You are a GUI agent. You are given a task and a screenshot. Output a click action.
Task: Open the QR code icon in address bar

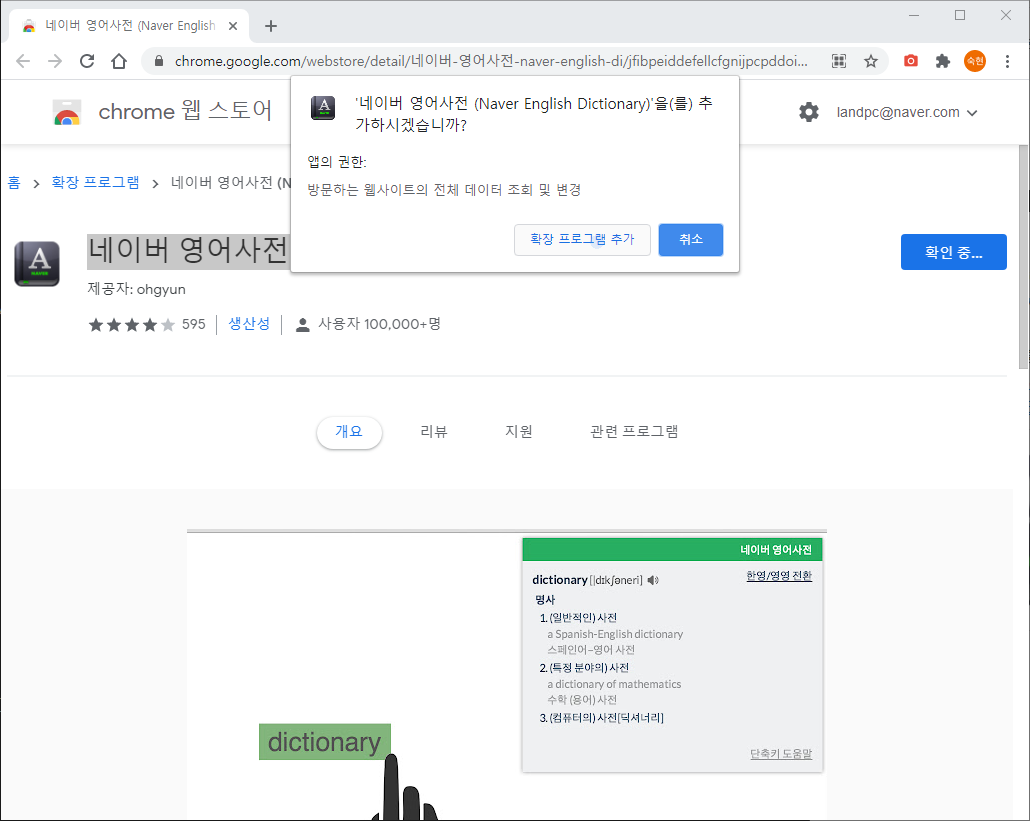click(x=839, y=61)
